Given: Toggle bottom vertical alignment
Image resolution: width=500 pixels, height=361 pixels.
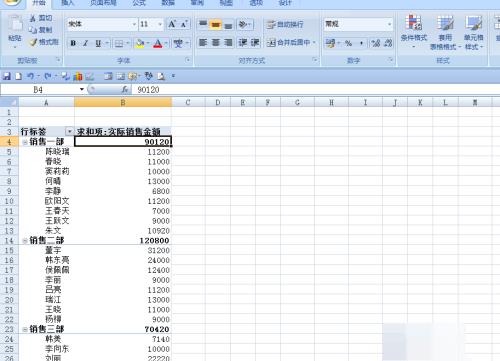Looking at the screenshot, I should [228, 24].
